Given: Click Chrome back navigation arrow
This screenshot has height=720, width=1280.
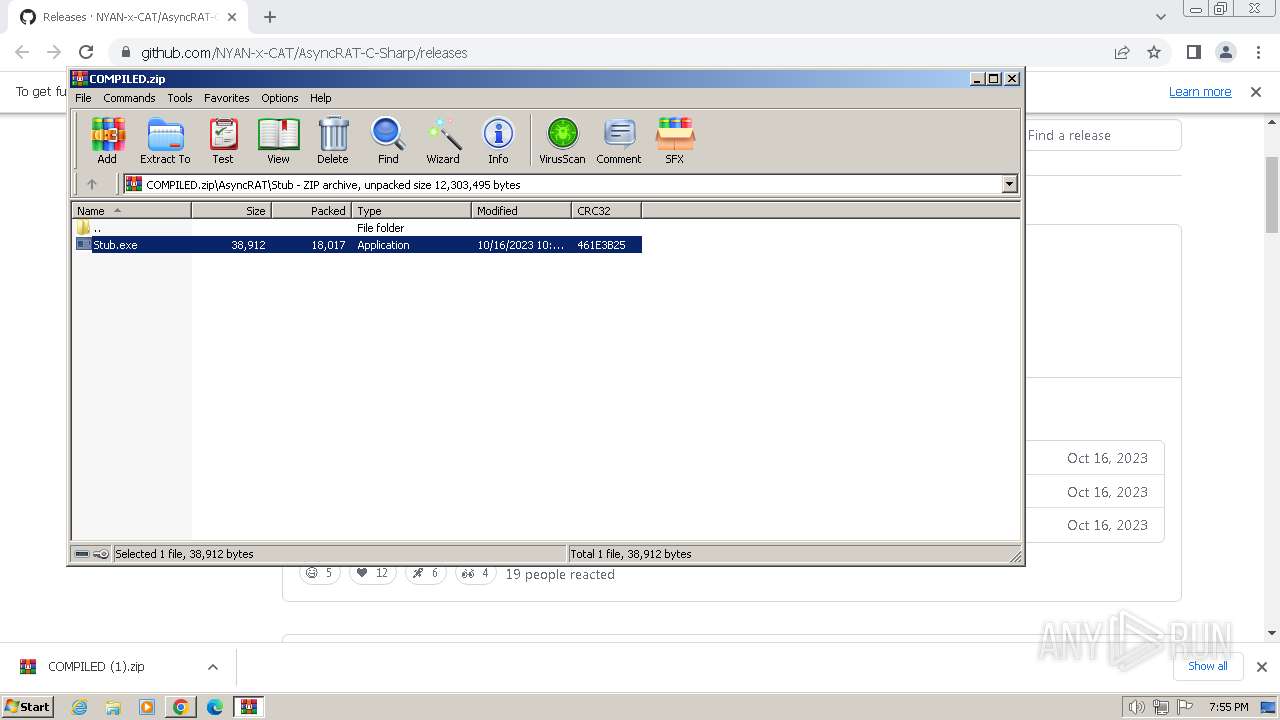Looking at the screenshot, I should [22, 52].
